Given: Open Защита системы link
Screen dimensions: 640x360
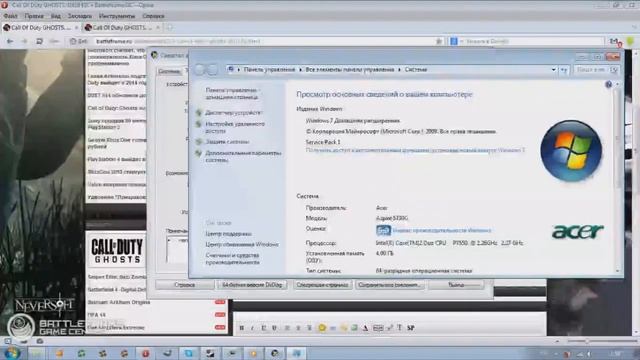Looking at the screenshot, I should coord(227,142).
